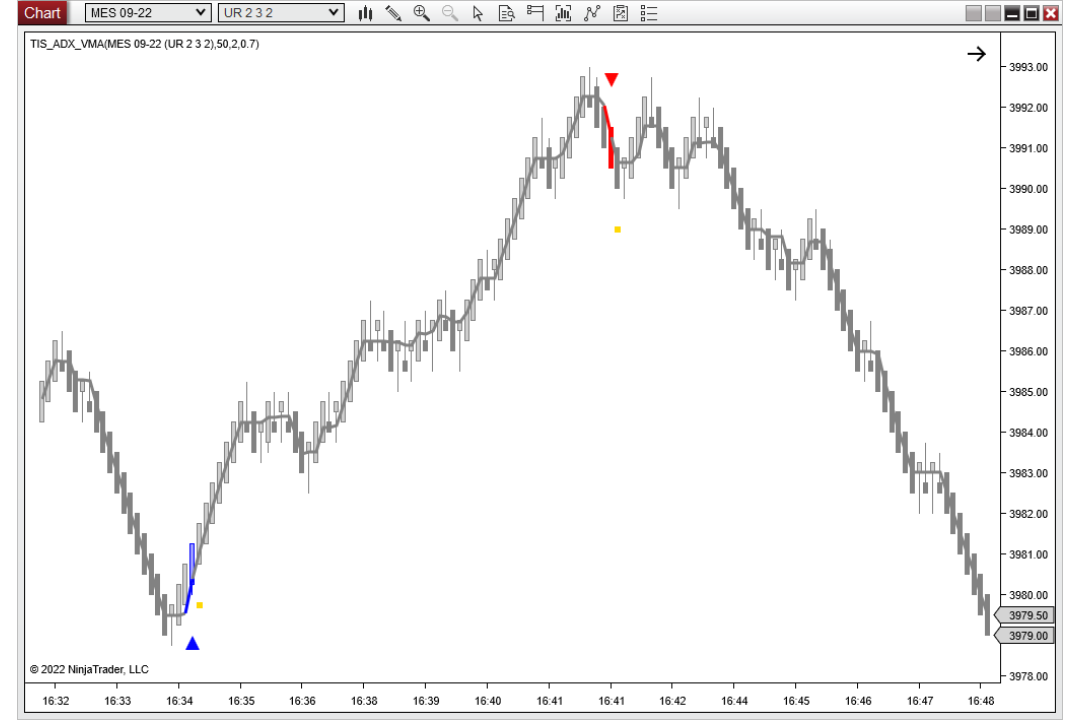Open the Drawing Tools pencil menu
The height and width of the screenshot is (720, 1080).
tap(393, 13)
